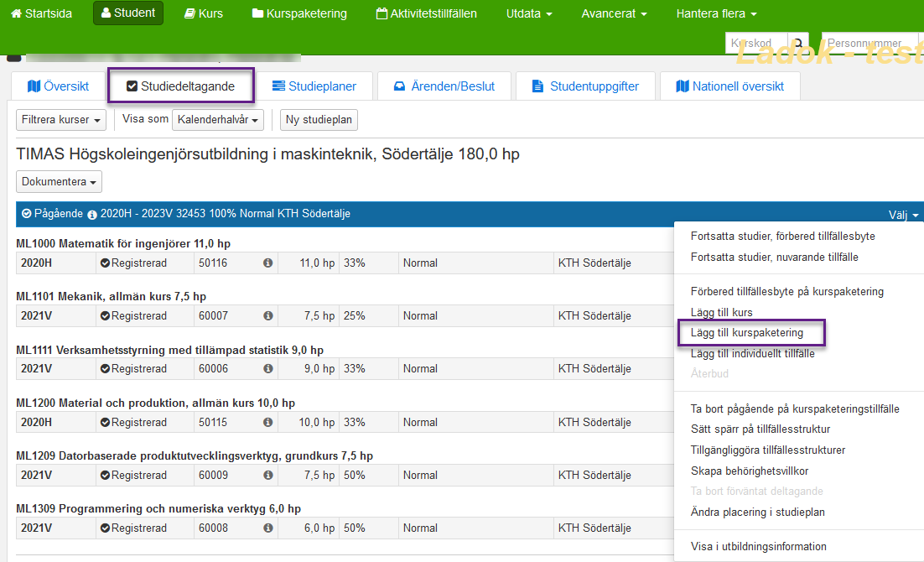
Task: Expand the Kalenderhalvår view selector
Action: click(x=217, y=120)
